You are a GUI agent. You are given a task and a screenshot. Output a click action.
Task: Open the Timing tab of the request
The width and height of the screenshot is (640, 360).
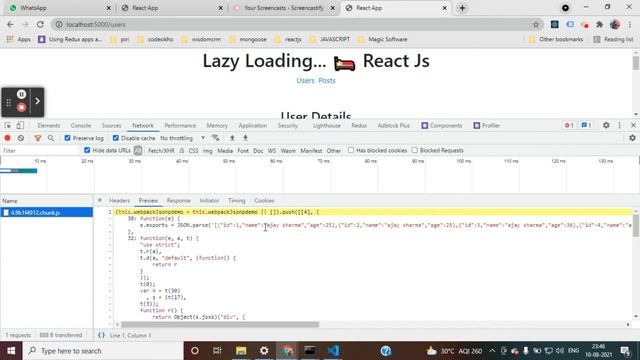pos(236,200)
